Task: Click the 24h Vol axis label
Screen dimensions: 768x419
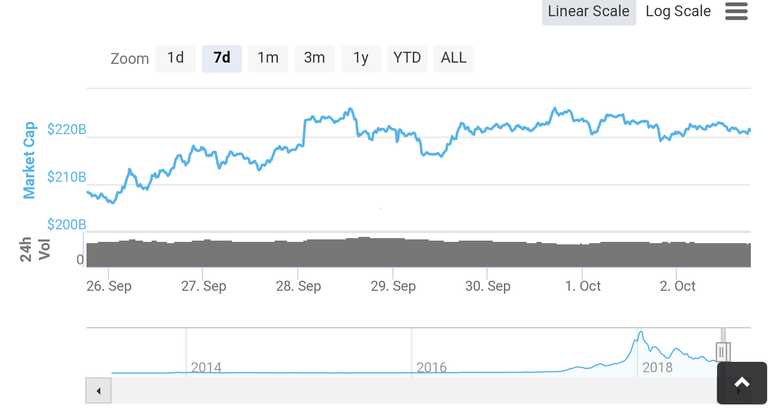Action: tap(35, 249)
